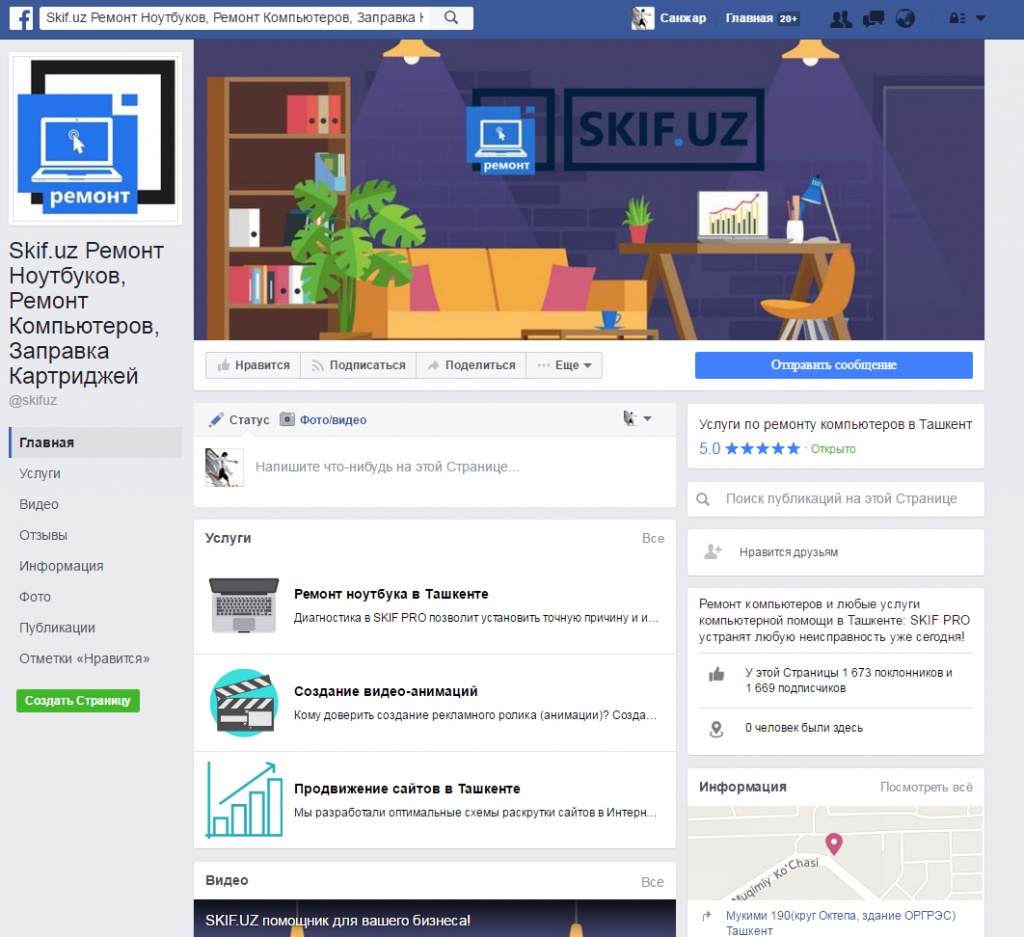Expand the Еще dropdown menu
Image resolution: width=1024 pixels, height=937 pixels.
coord(565,365)
